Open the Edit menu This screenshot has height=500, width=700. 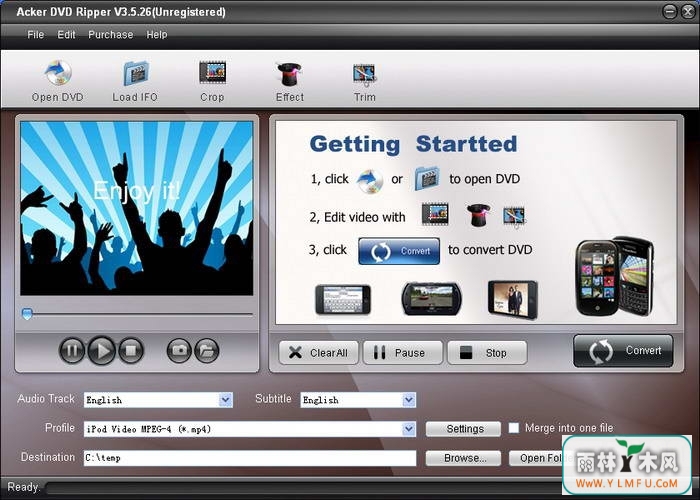pyautogui.click(x=66, y=34)
